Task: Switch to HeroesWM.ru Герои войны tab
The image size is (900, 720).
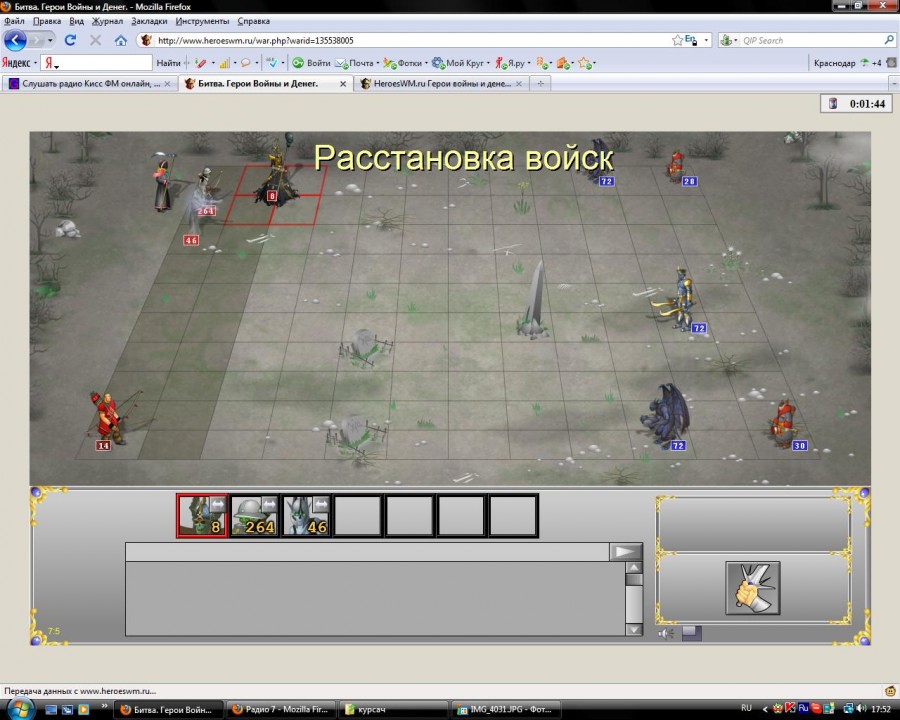Action: click(441, 84)
